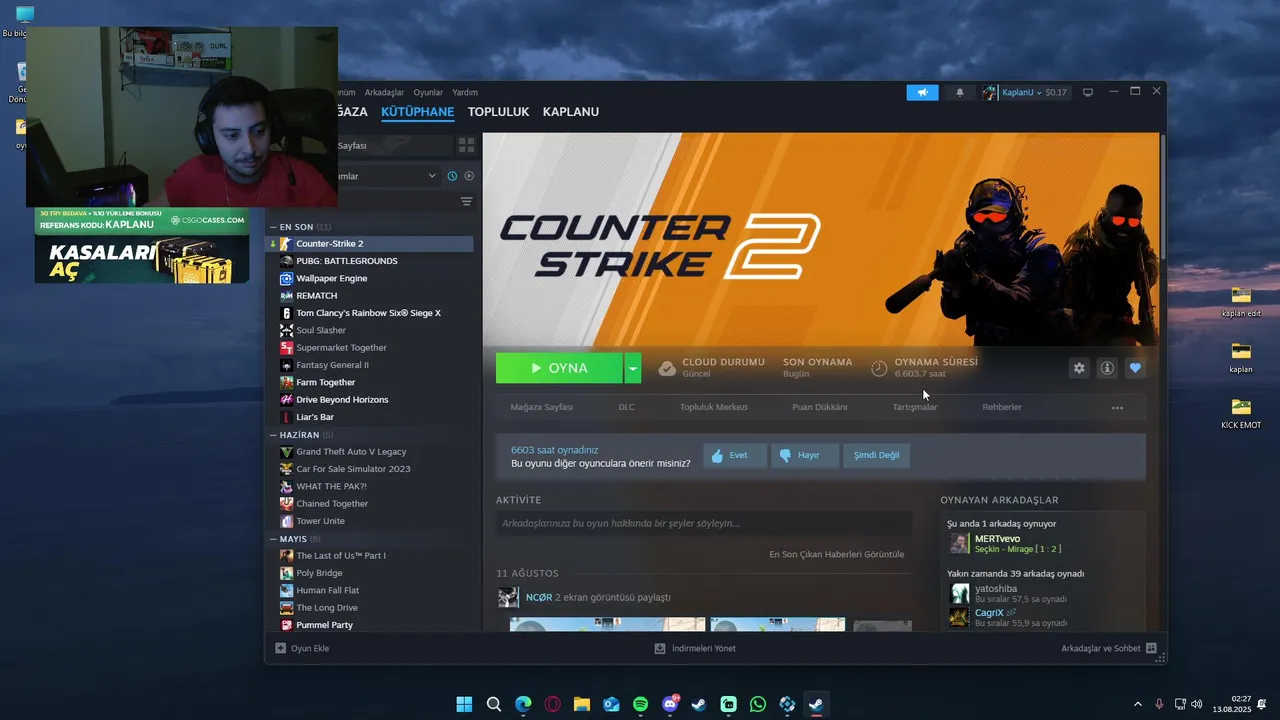Add Counter-Strike 2 to favorites heart icon
The image size is (1280, 720).
1135,368
